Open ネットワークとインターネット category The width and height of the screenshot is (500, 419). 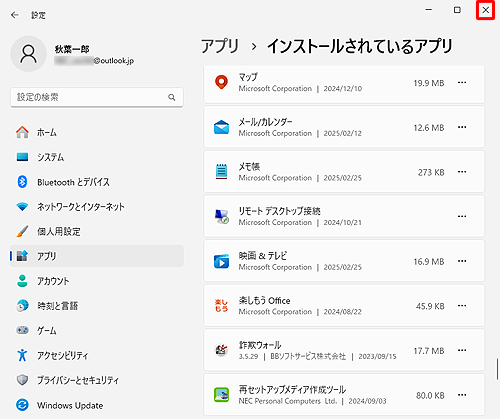97,207
